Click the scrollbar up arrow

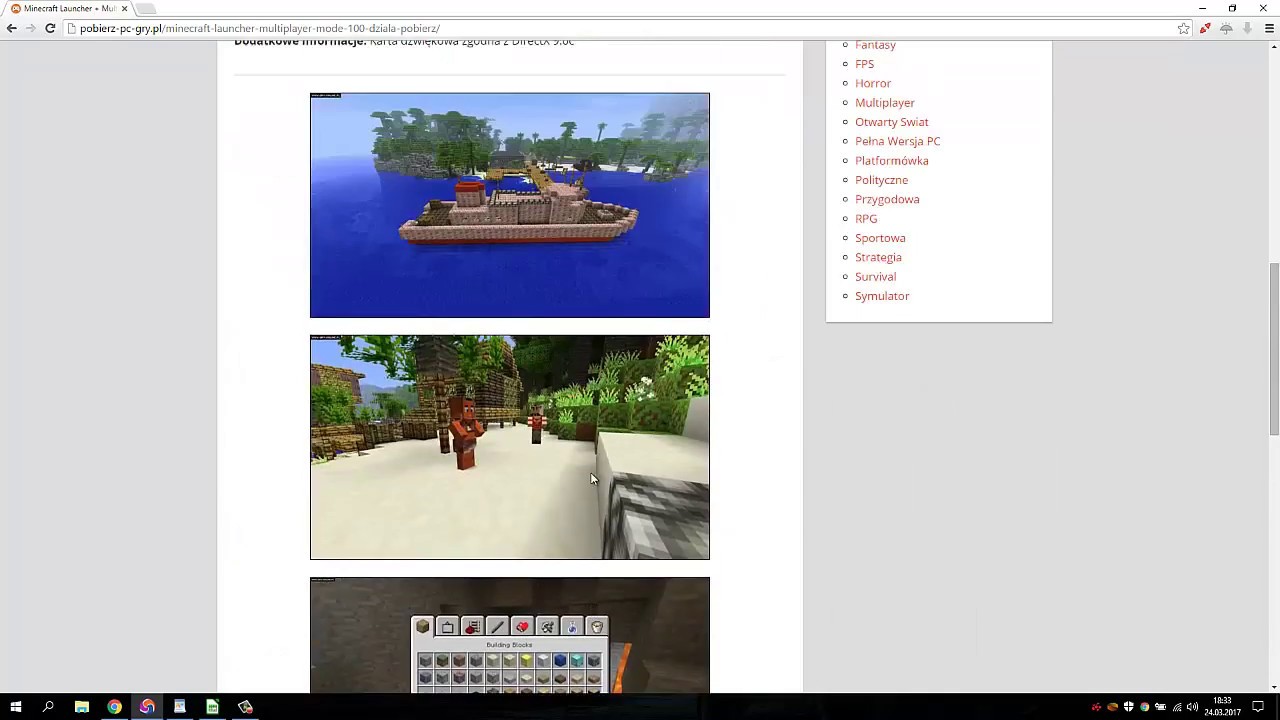tap(1274, 46)
